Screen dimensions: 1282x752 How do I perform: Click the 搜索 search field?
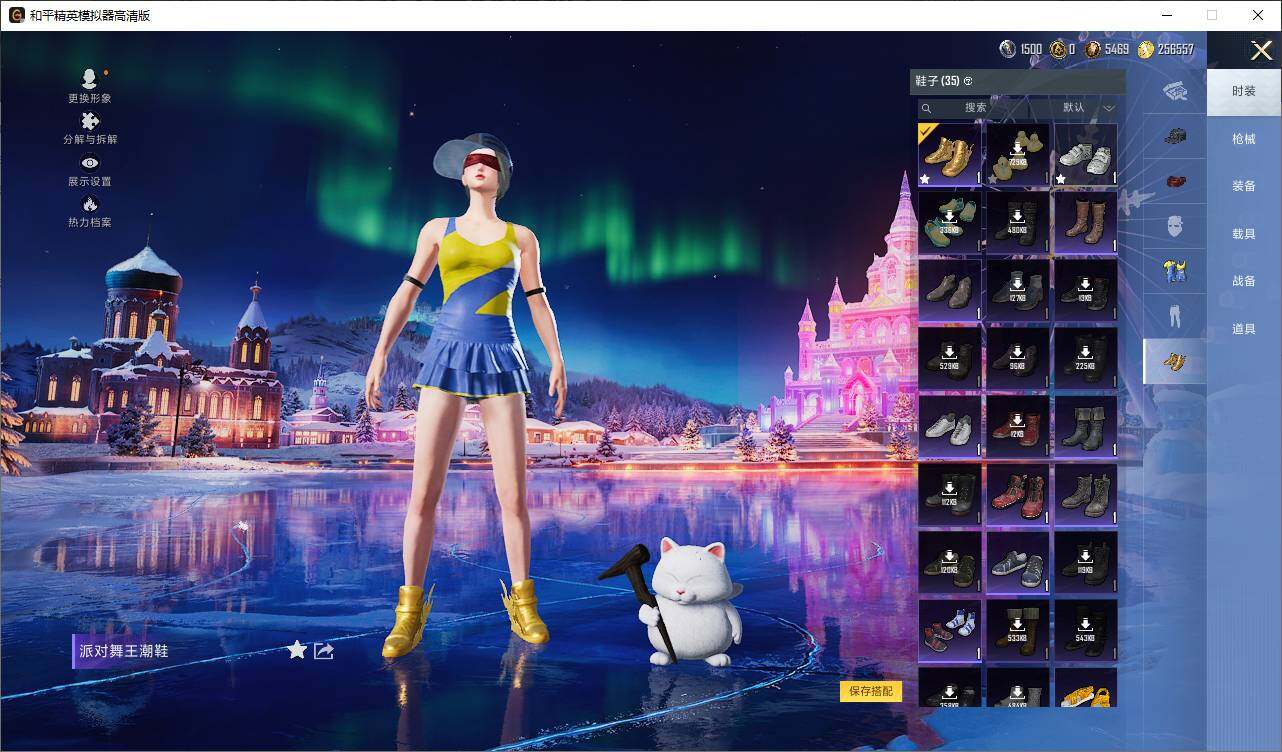976,107
